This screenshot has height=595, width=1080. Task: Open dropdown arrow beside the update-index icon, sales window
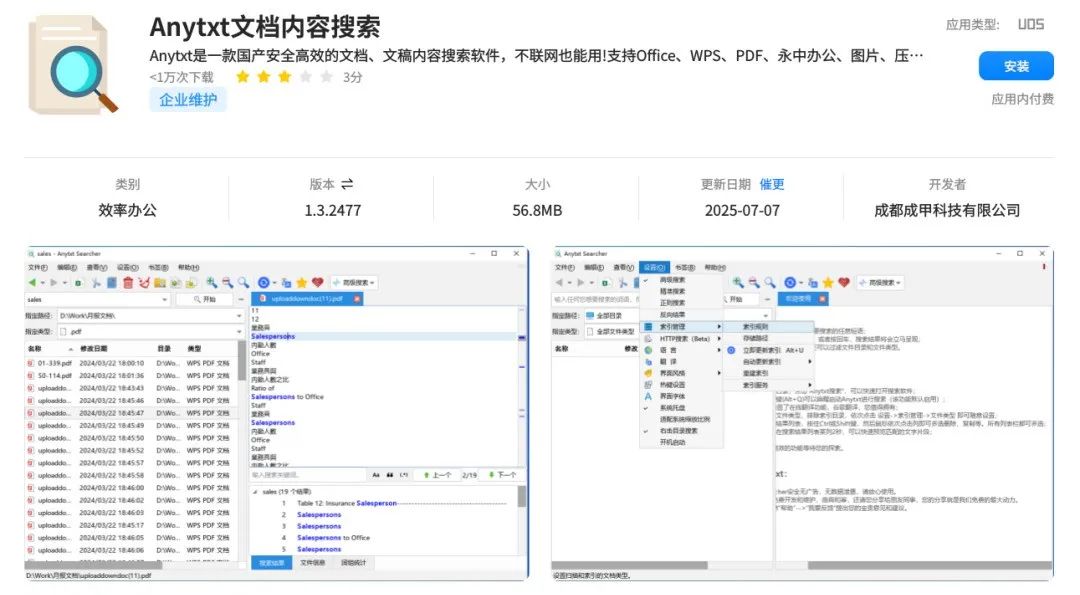pyautogui.click(x=274, y=282)
